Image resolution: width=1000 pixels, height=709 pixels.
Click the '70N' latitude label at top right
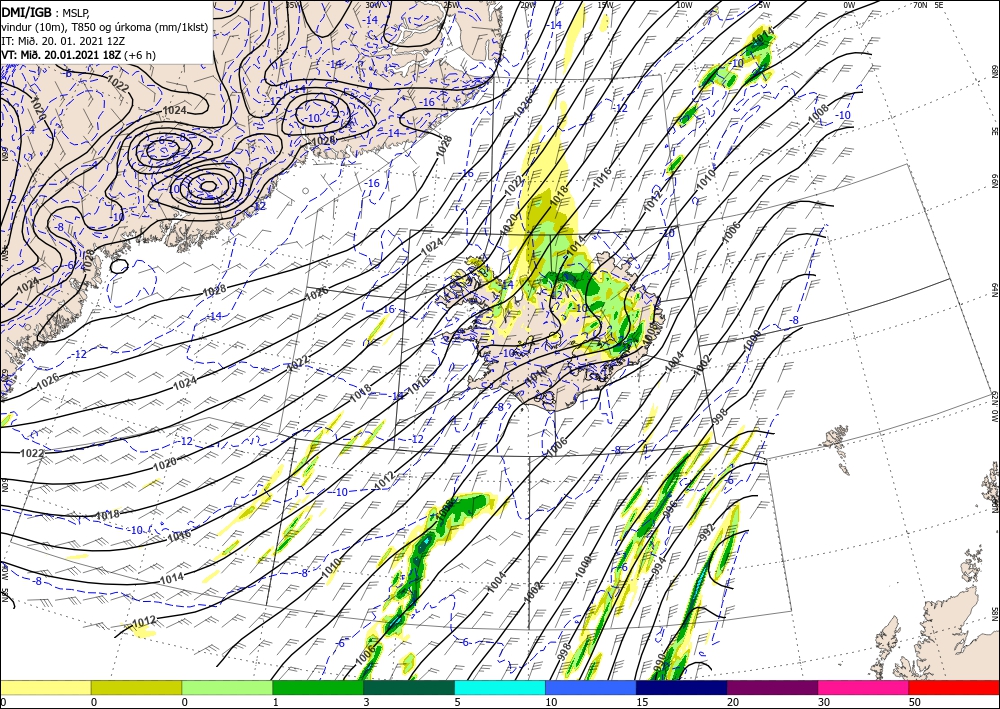coord(920,5)
